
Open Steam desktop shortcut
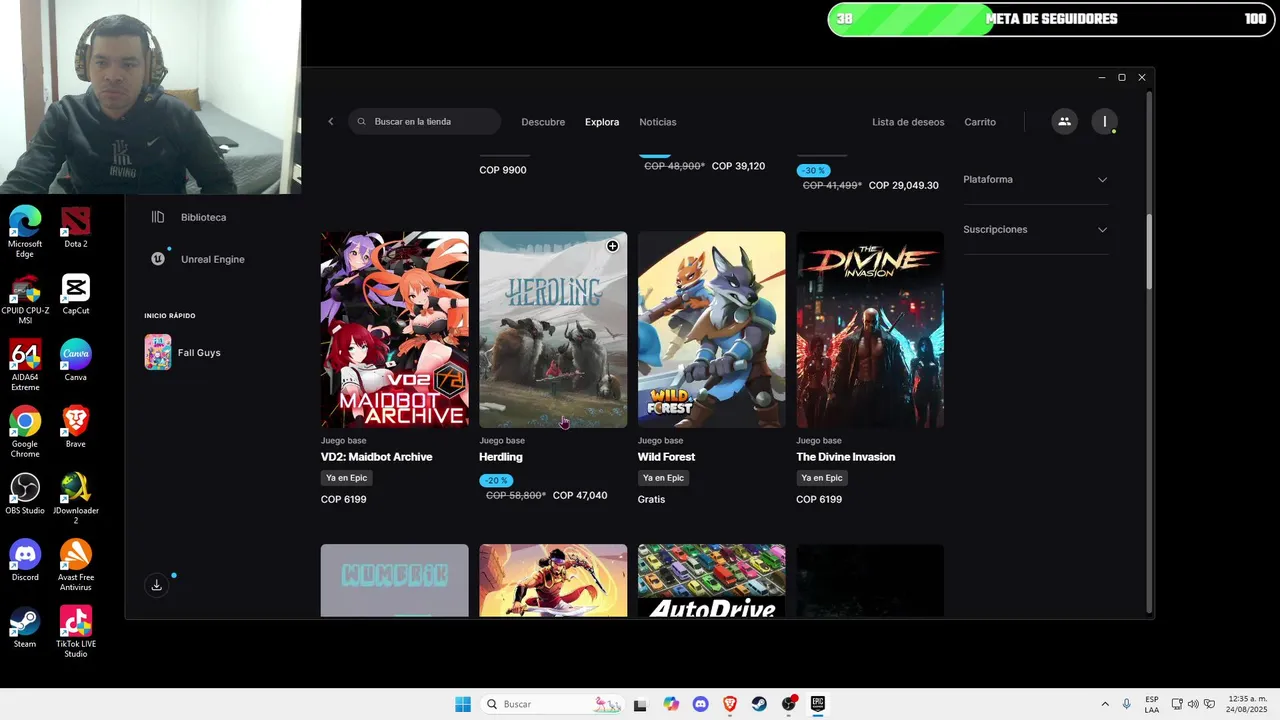pos(25,628)
